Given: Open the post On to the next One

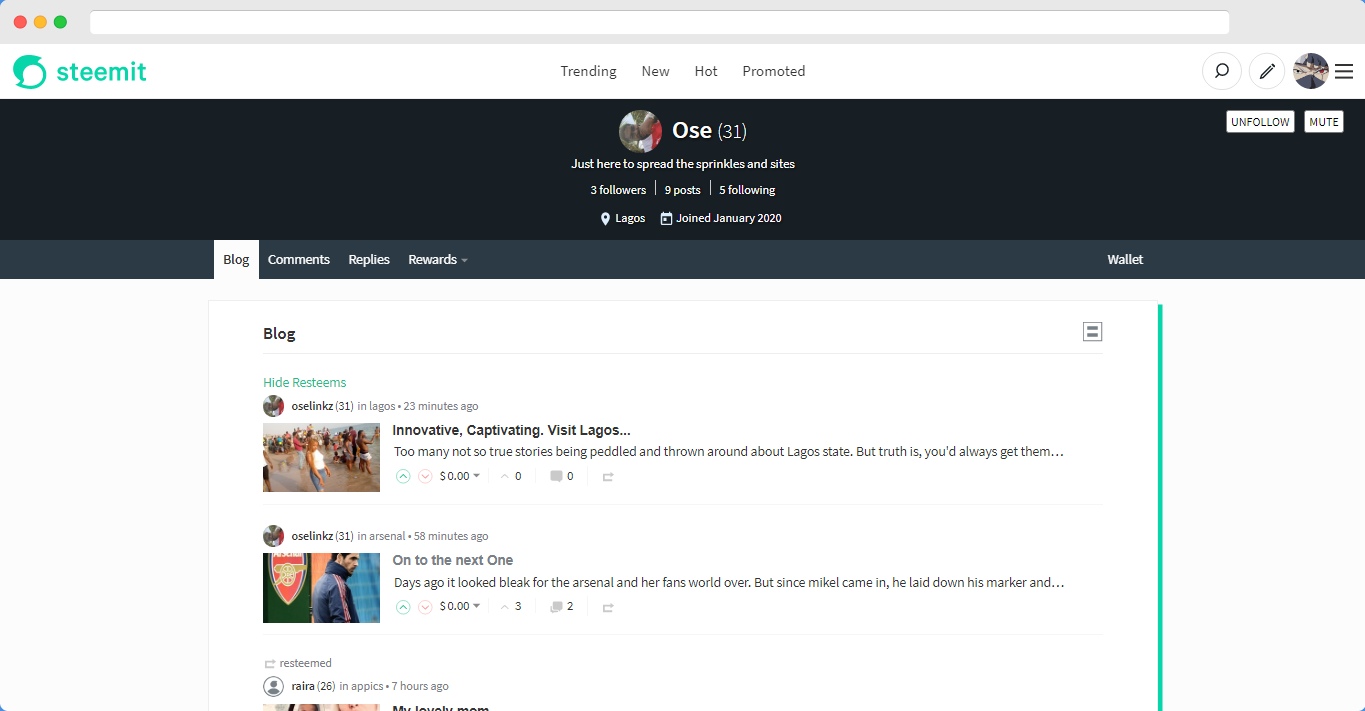Looking at the screenshot, I should coord(452,560).
